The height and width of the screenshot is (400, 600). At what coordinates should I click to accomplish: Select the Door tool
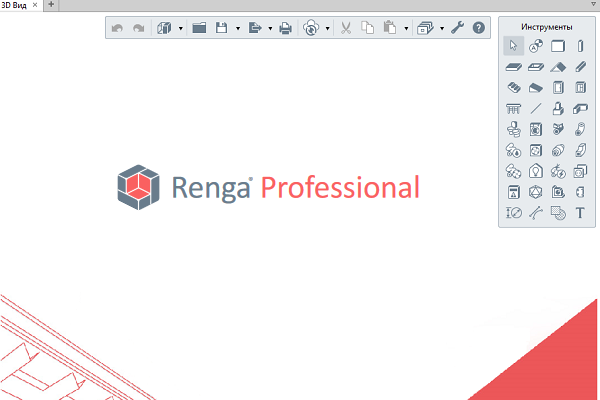[x=558, y=88]
